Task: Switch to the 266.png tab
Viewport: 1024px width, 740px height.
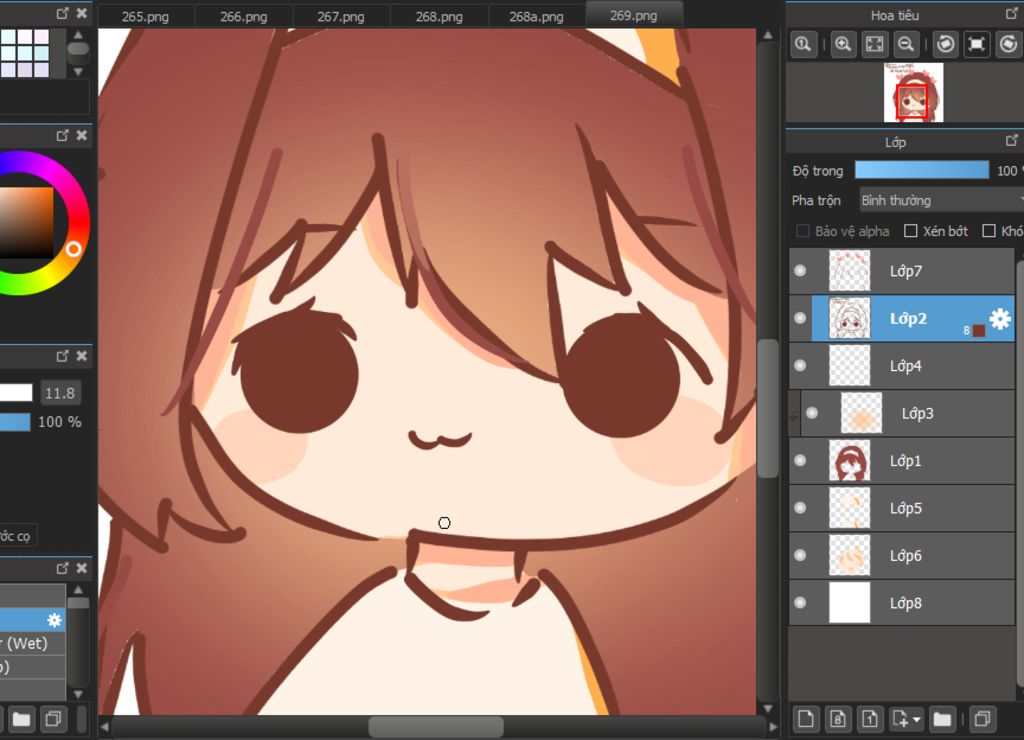Action: coord(244,16)
